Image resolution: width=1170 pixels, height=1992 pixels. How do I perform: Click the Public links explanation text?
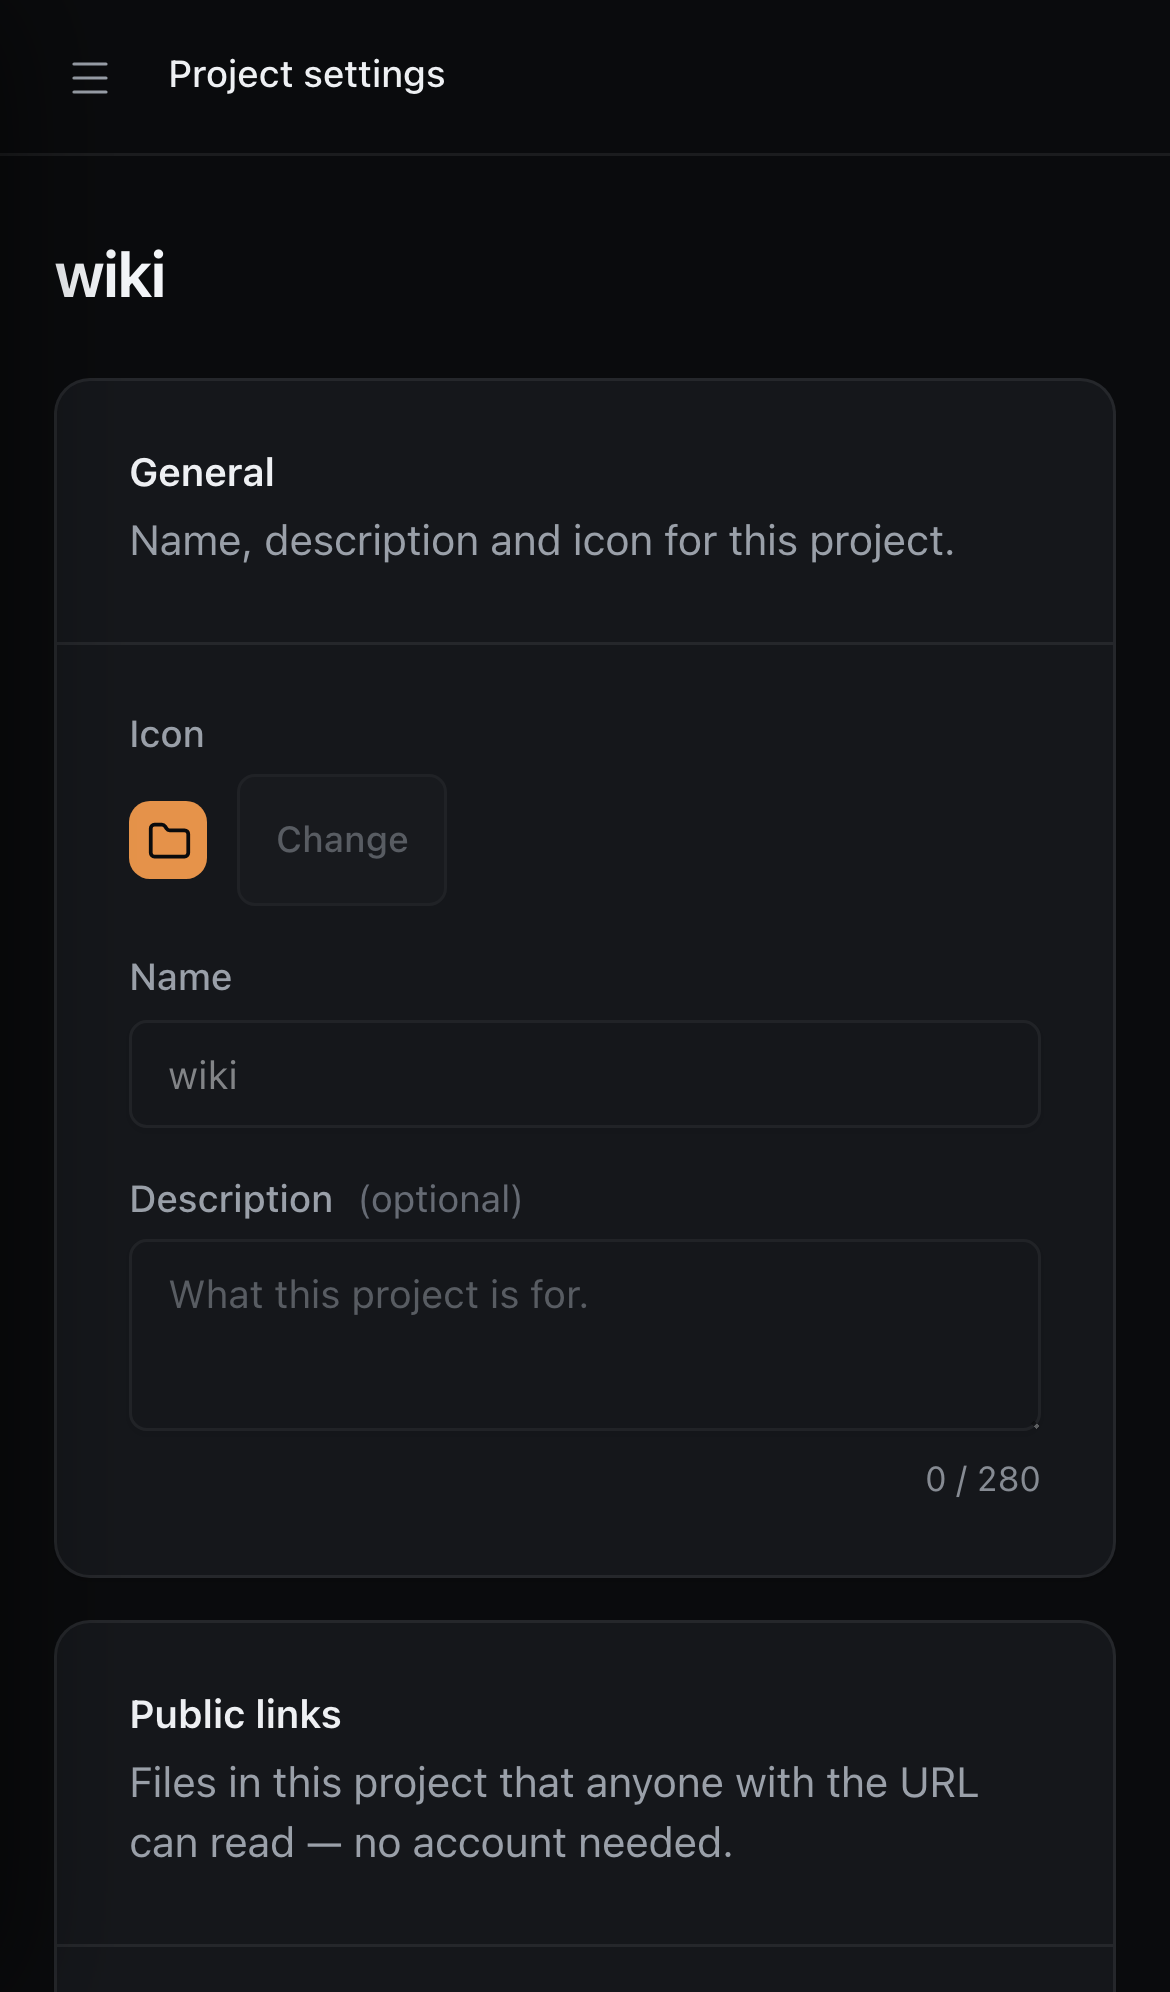[x=554, y=1813]
